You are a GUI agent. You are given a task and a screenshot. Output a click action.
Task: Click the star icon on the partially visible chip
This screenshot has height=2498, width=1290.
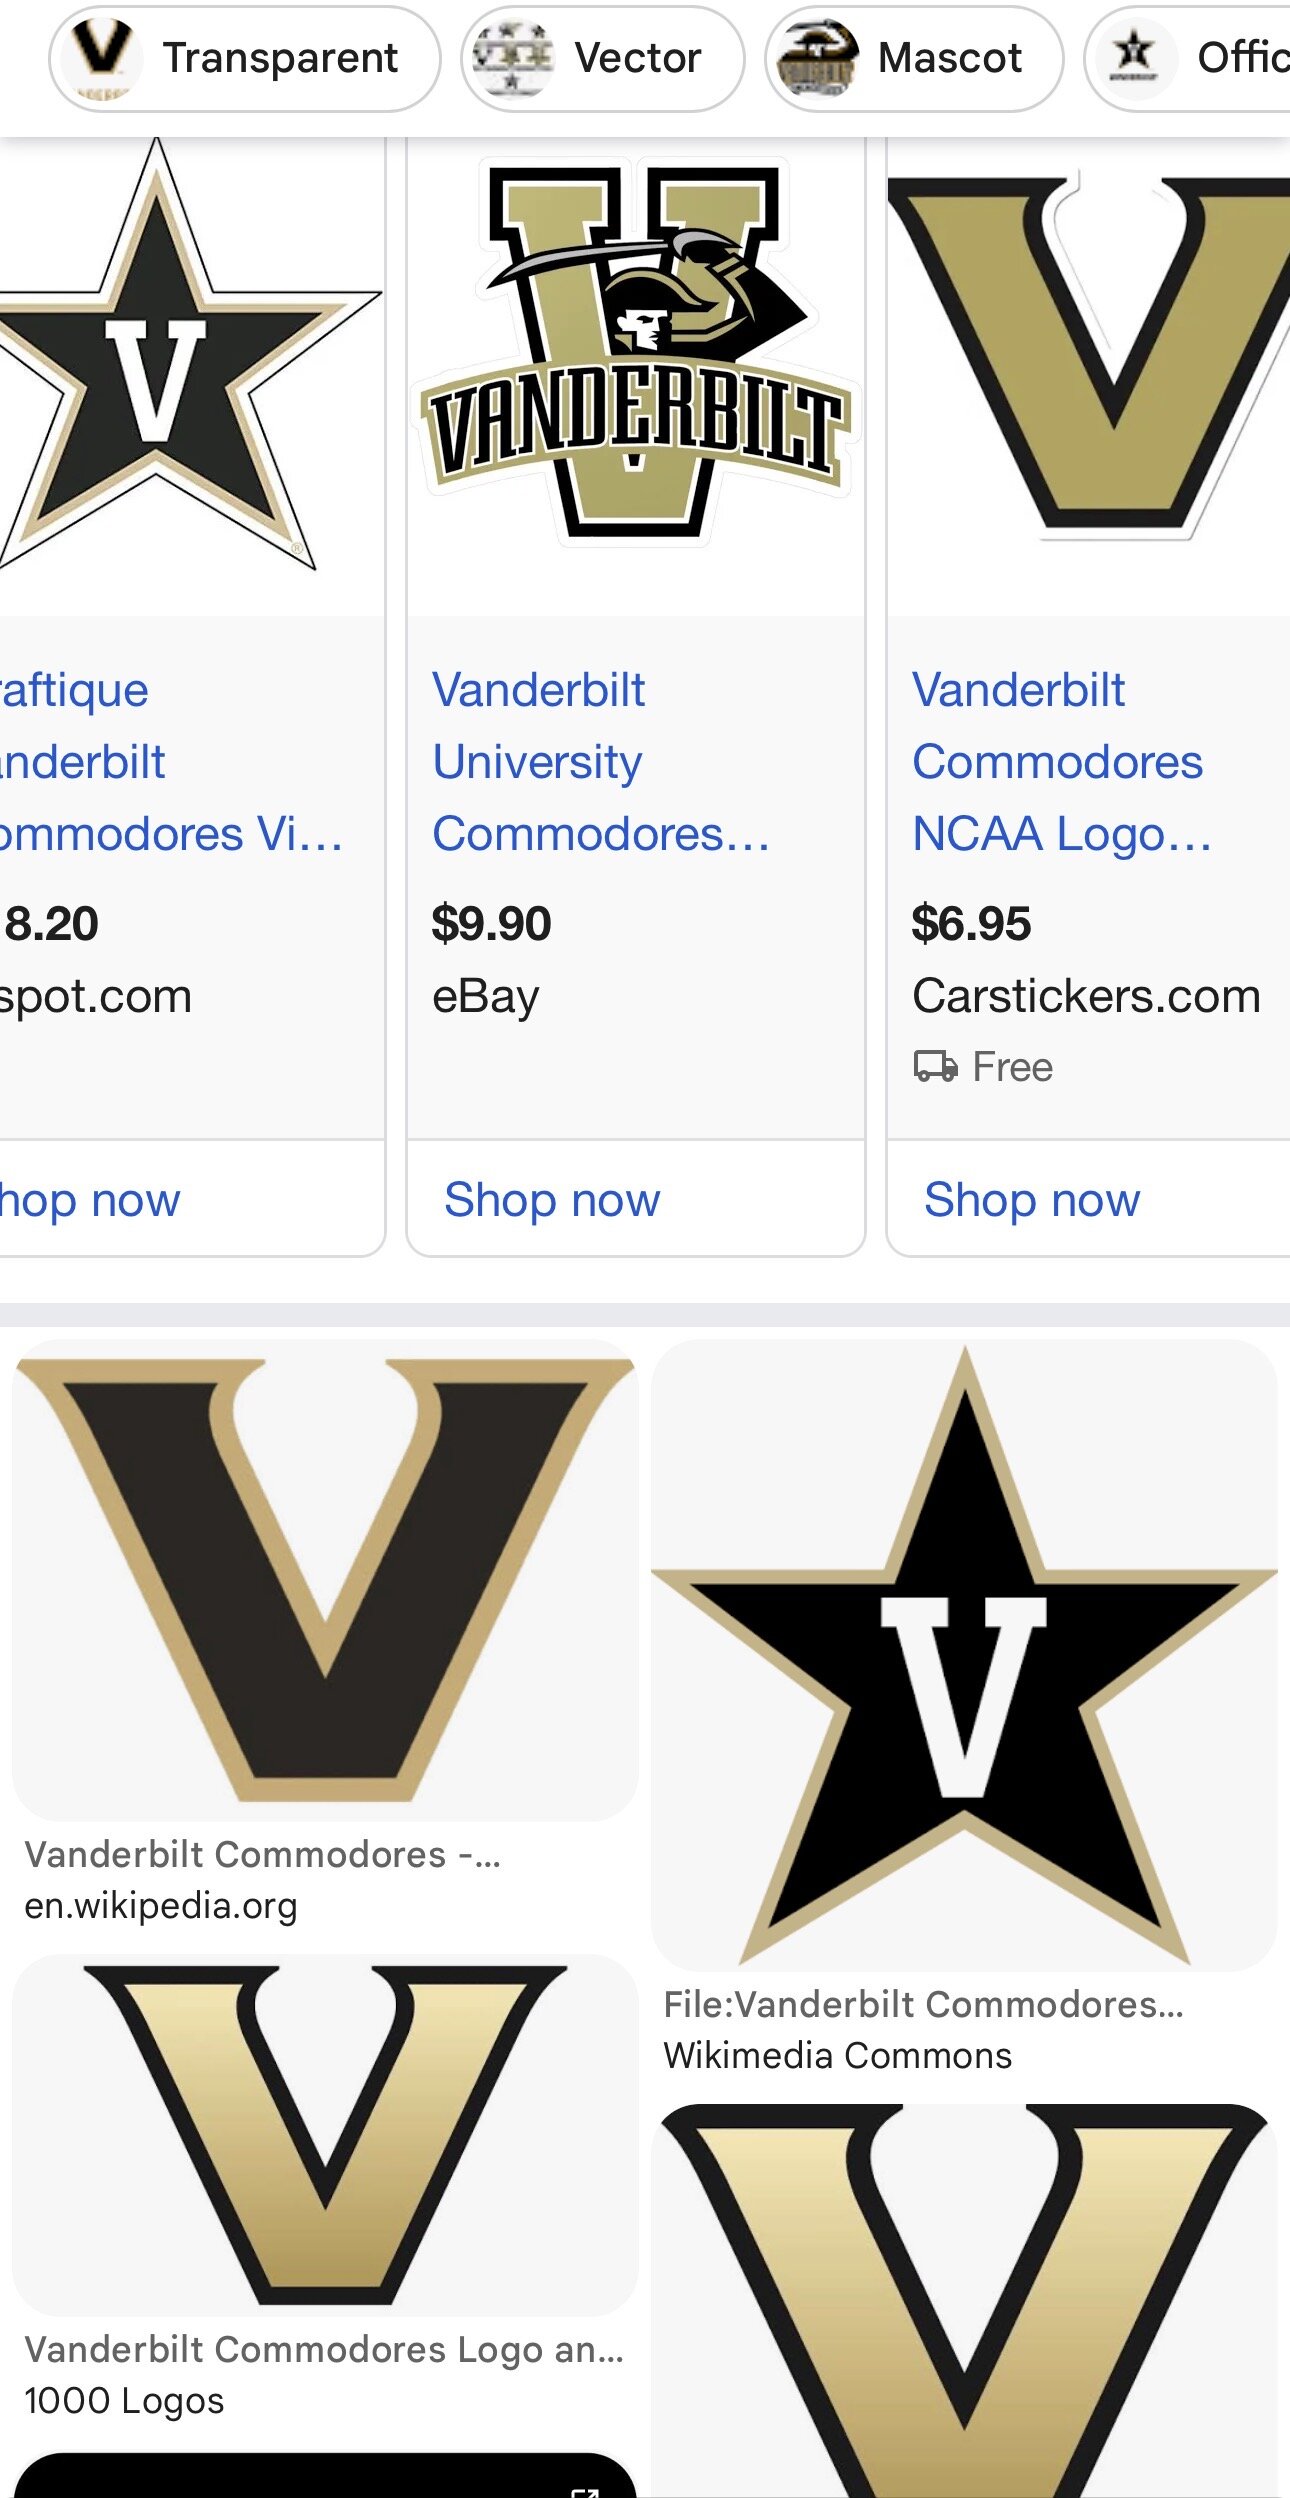(x=1134, y=56)
